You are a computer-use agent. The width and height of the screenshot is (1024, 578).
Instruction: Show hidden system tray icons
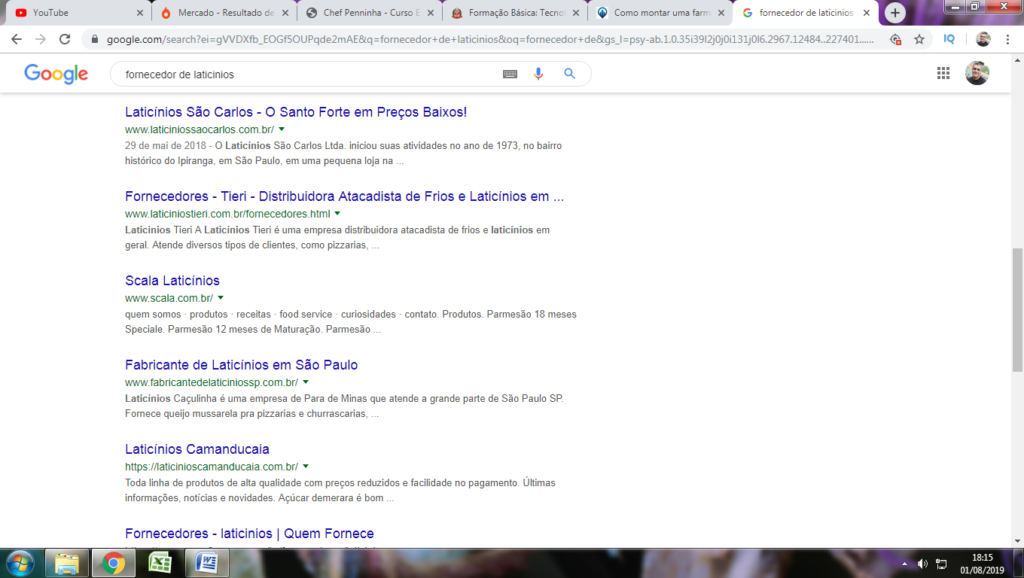pyautogui.click(x=904, y=564)
